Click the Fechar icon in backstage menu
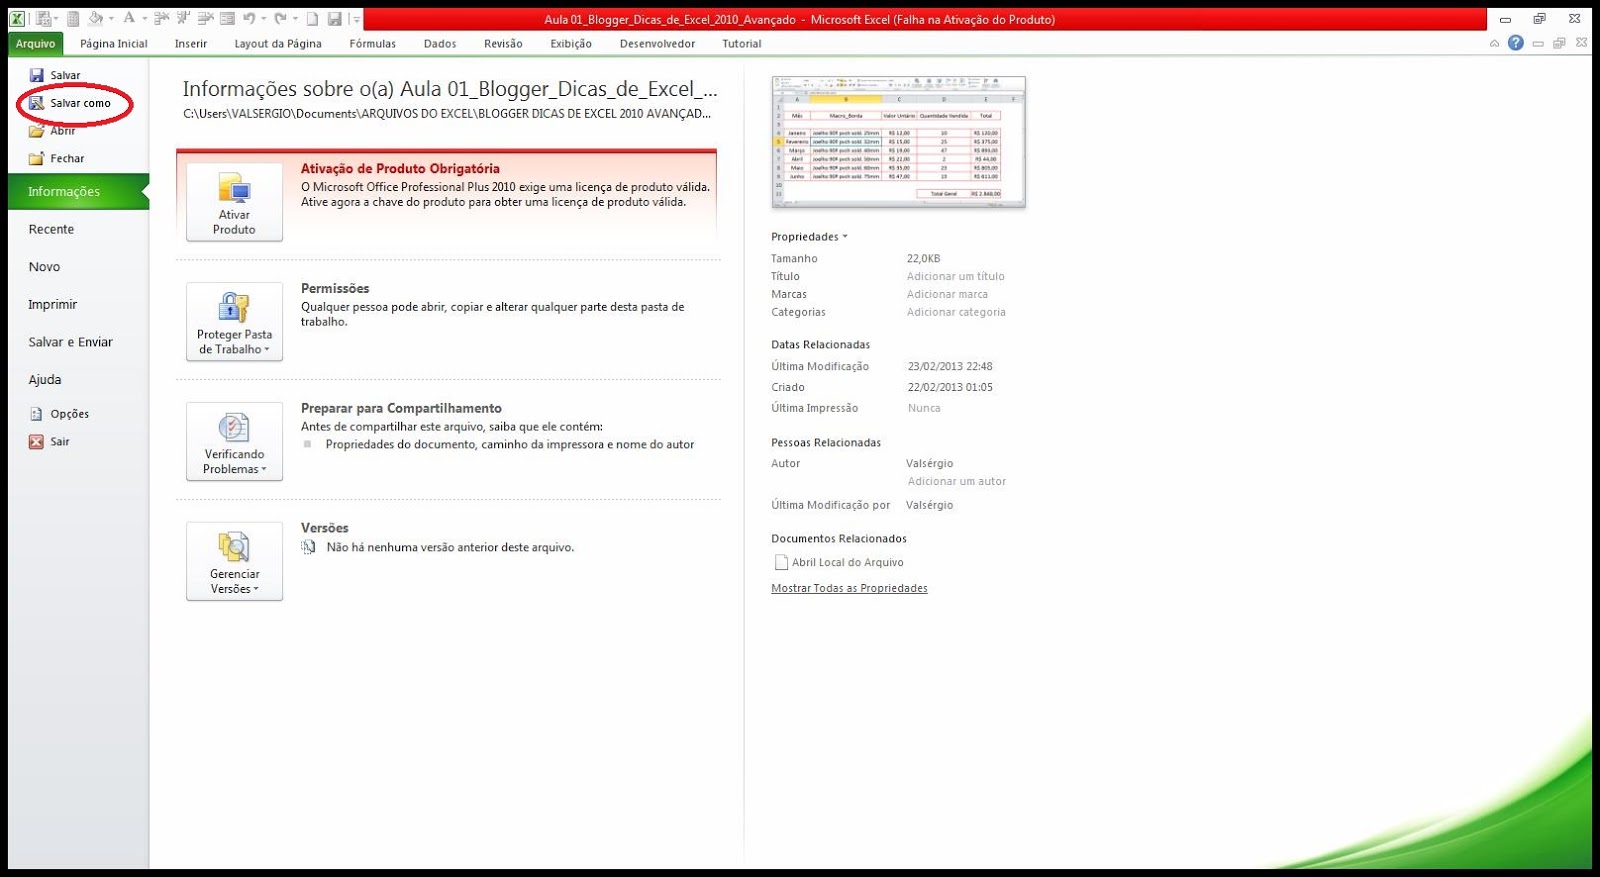The image size is (1600, 877). [x=36, y=158]
